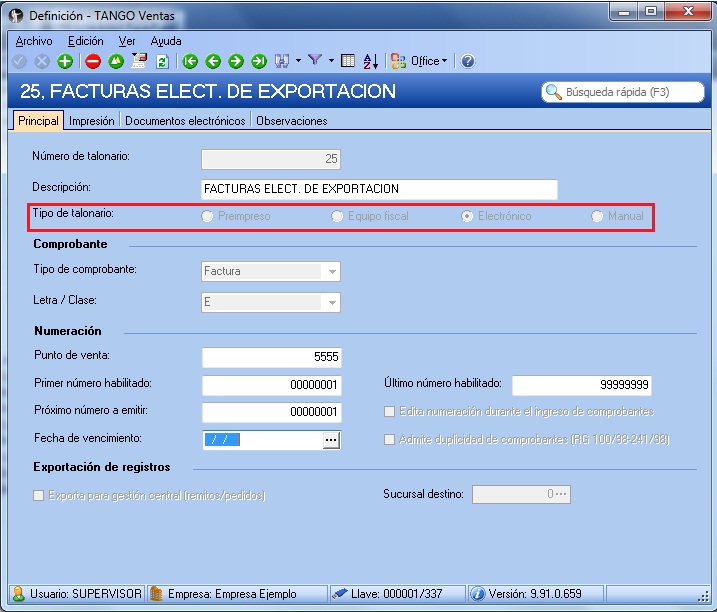Close the Definición window
This screenshot has width=717, height=612.
click(688, 12)
